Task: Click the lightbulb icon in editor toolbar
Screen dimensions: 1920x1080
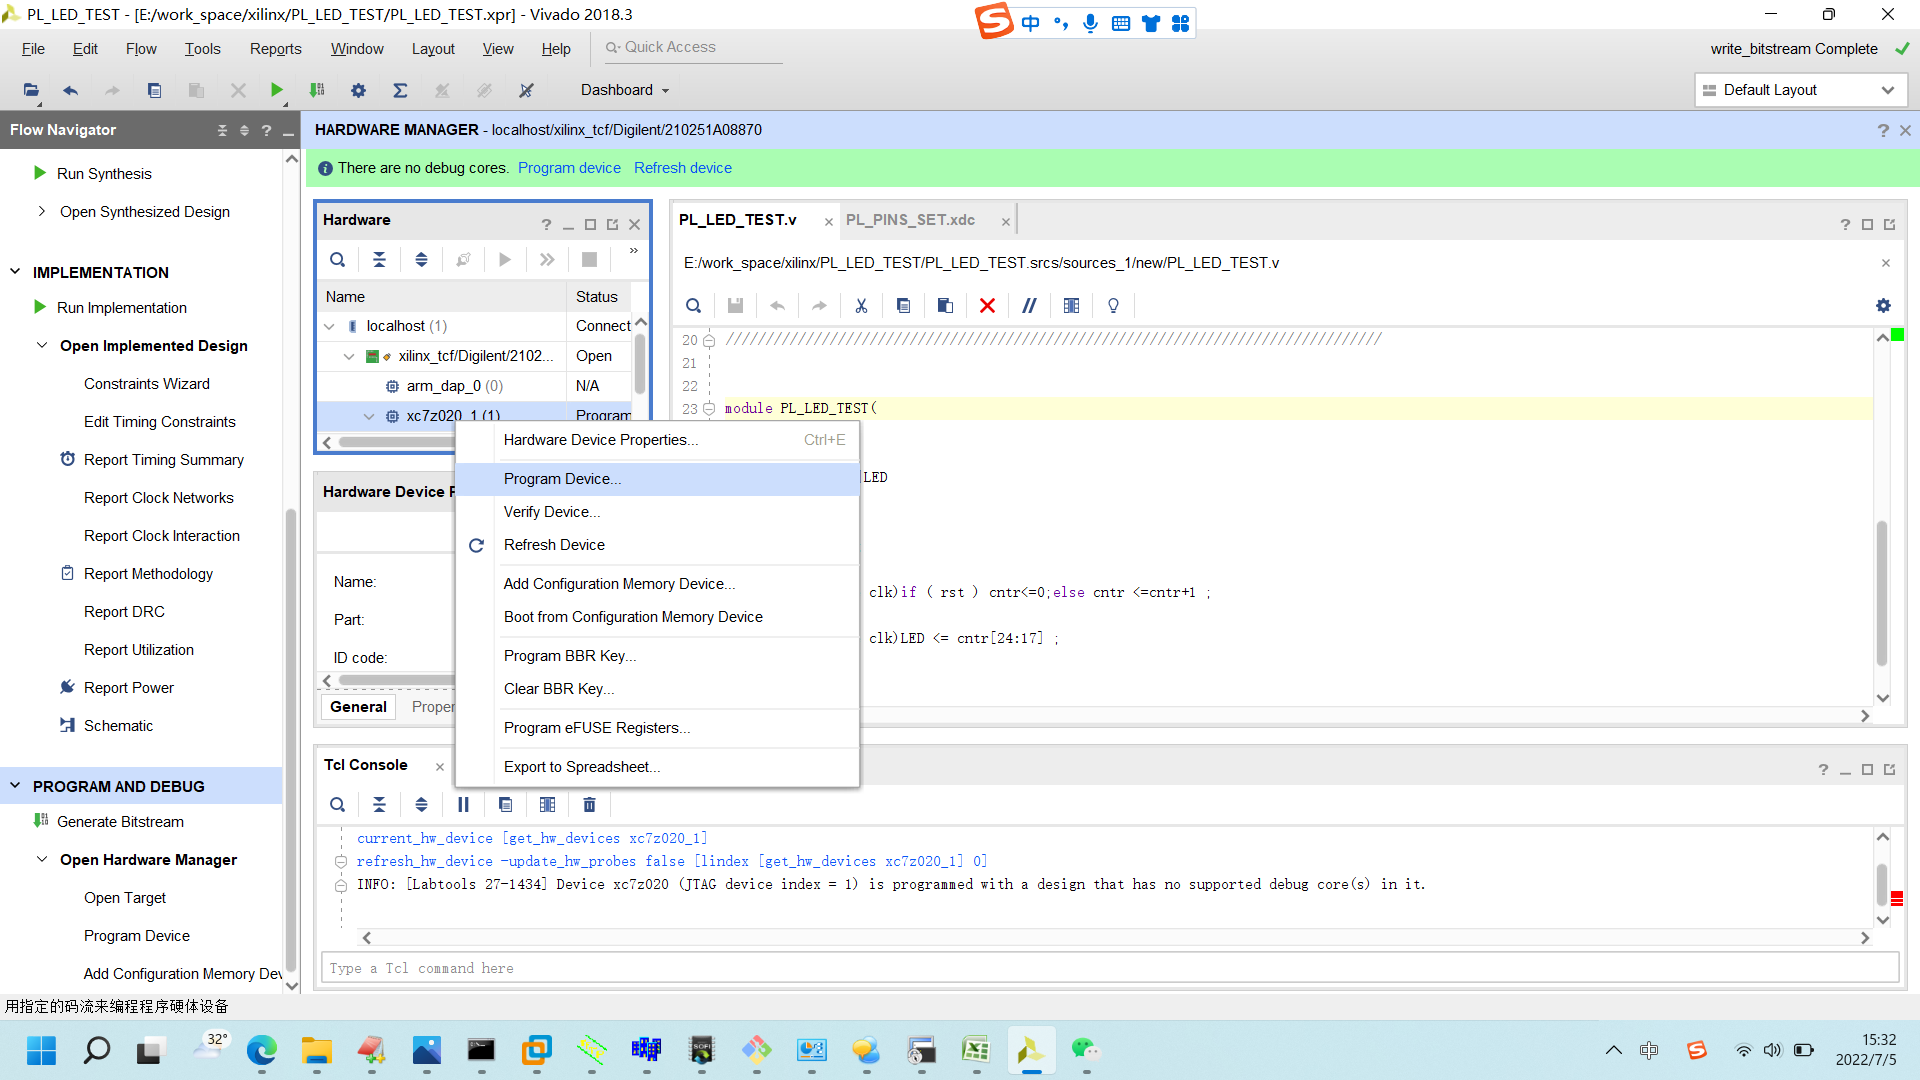Action: [1113, 306]
